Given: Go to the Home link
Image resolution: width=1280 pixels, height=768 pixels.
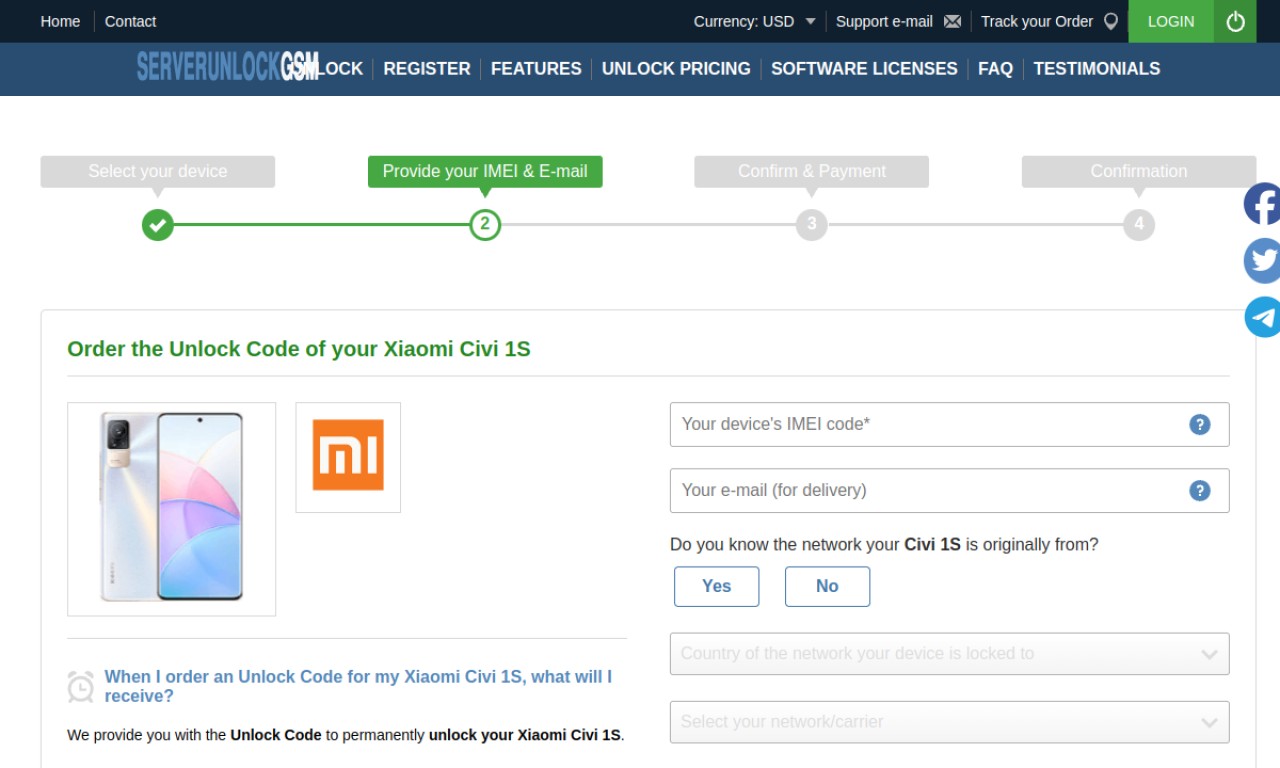Looking at the screenshot, I should pos(60,21).
